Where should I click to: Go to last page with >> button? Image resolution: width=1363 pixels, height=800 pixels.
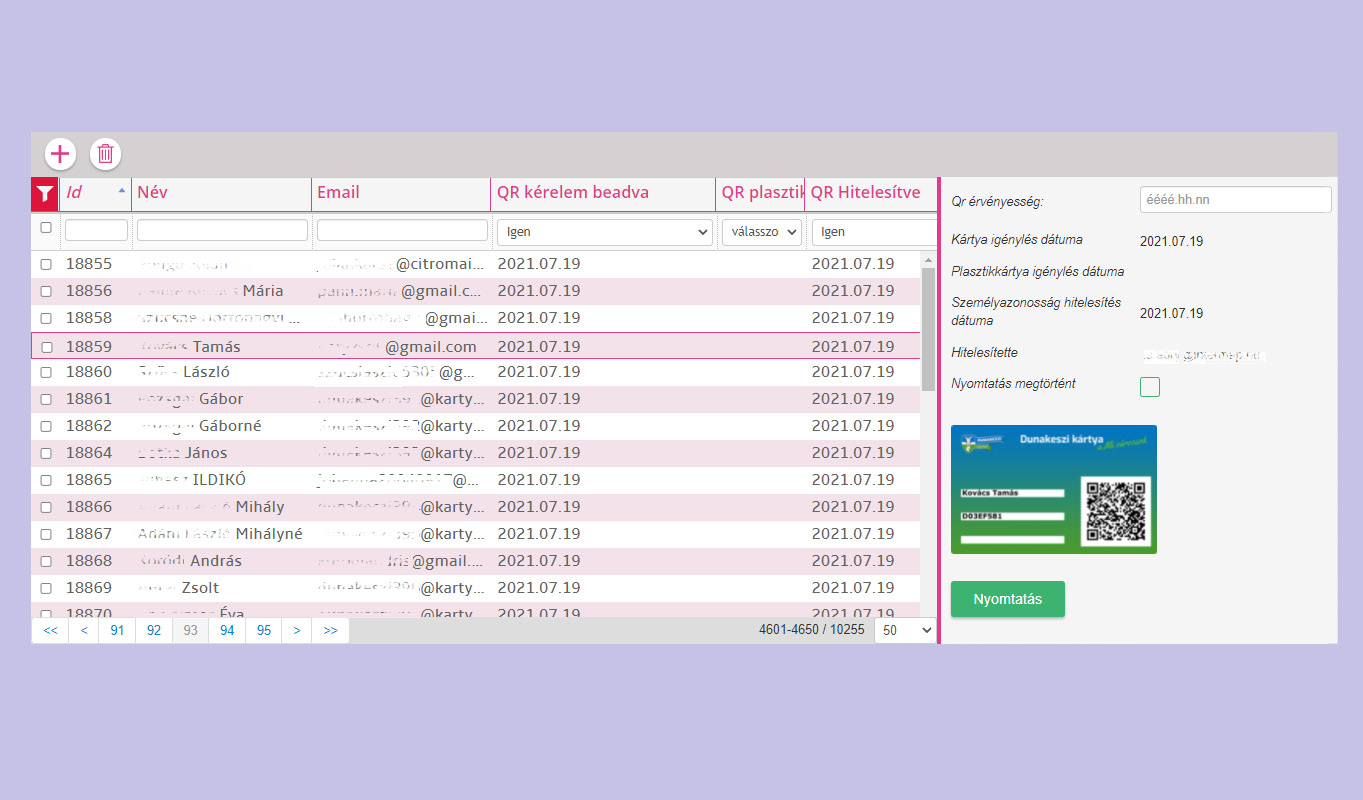330,630
